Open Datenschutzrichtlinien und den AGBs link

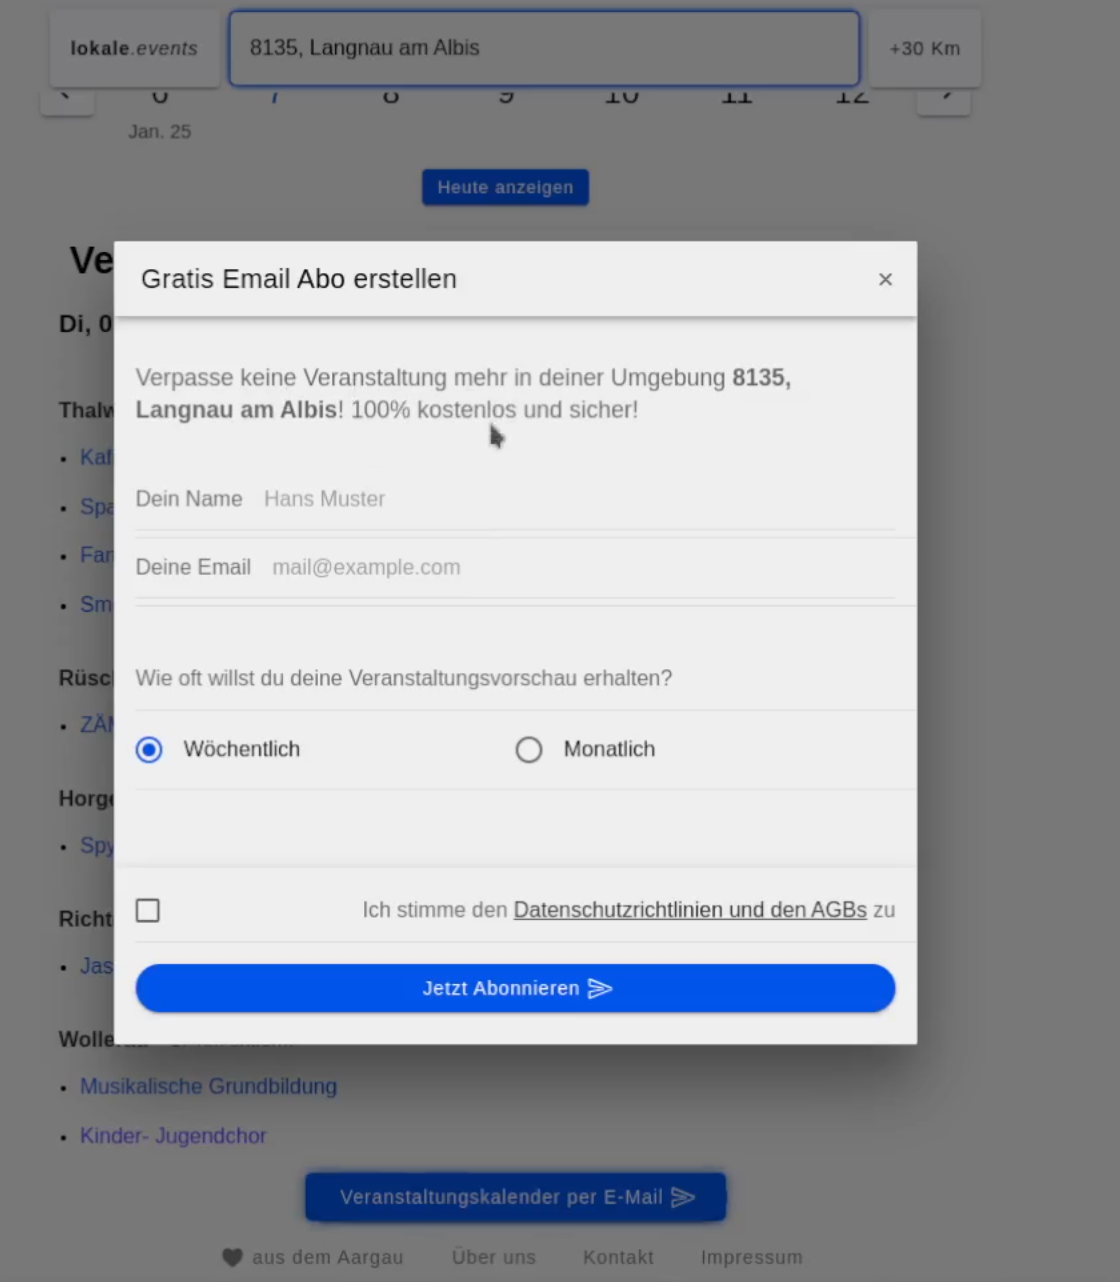pos(689,910)
